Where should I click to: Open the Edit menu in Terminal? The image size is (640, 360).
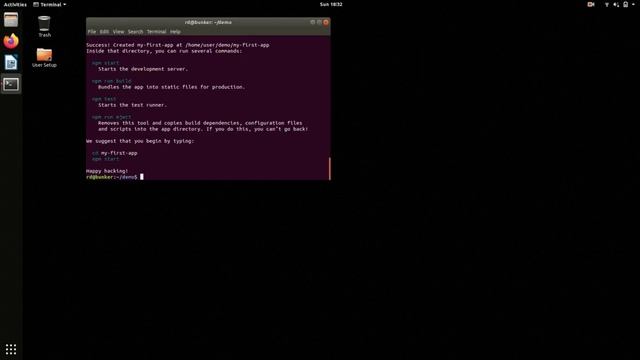coord(104,31)
